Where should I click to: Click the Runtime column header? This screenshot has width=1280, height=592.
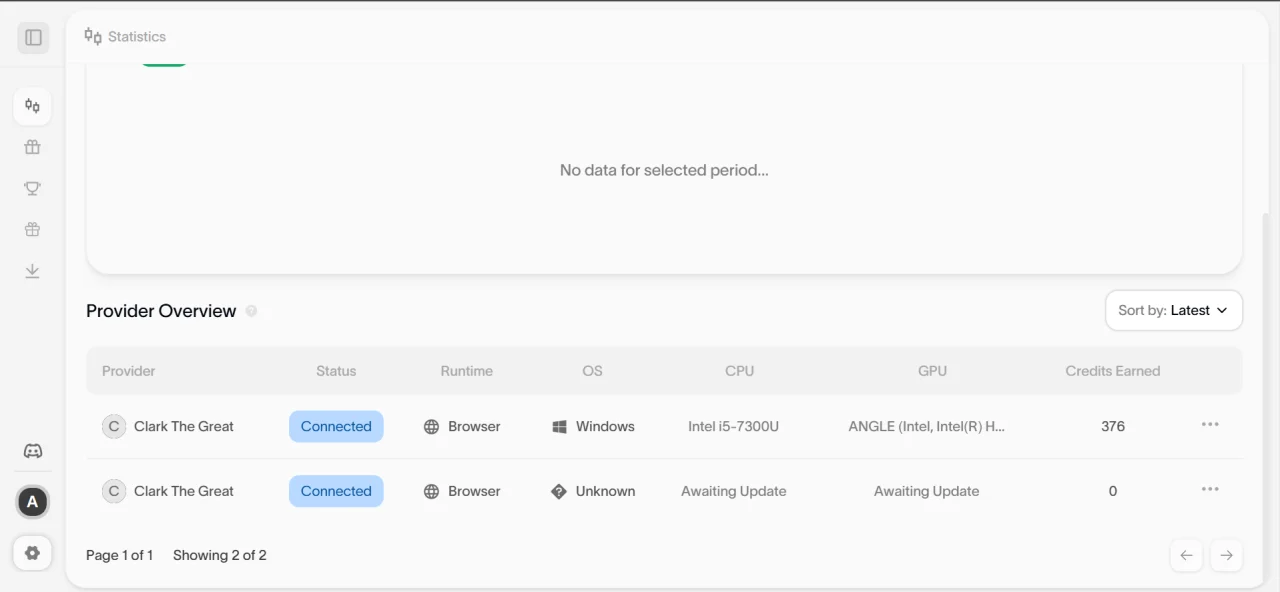pyautogui.click(x=466, y=371)
